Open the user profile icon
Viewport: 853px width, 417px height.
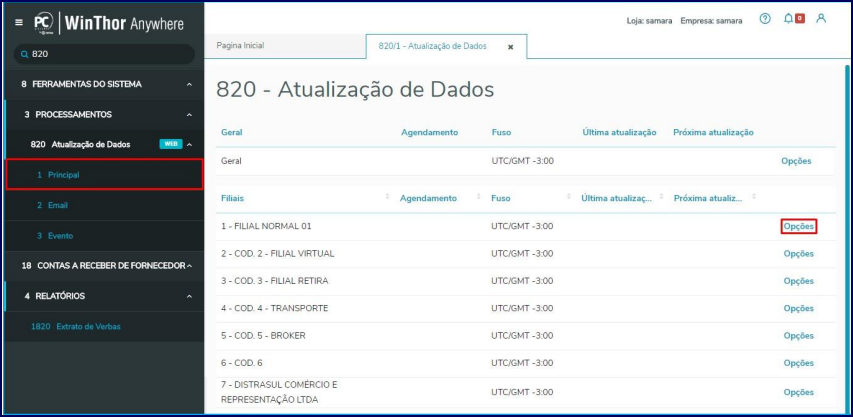coord(821,18)
